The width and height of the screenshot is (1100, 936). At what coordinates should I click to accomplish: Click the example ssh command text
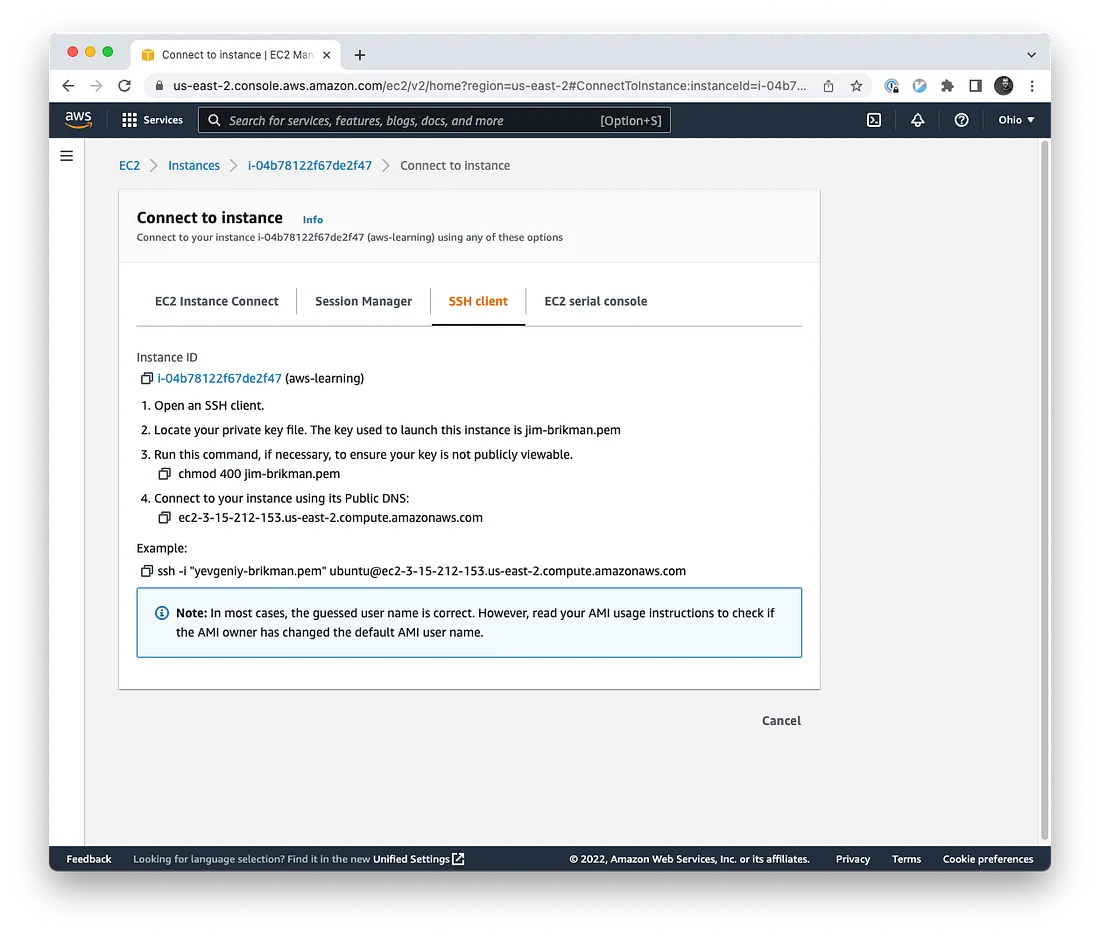tap(422, 571)
